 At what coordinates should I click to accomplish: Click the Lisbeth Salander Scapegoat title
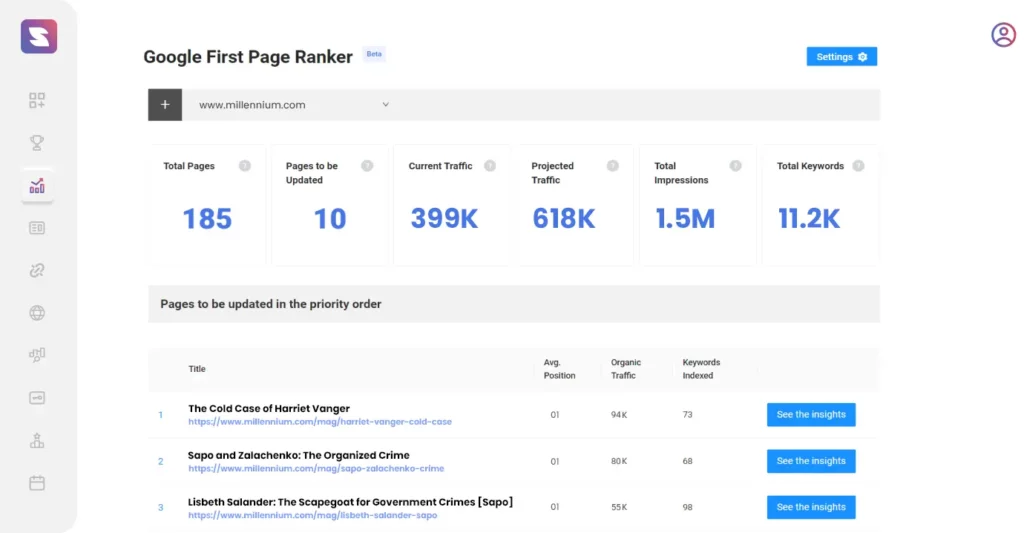351,502
